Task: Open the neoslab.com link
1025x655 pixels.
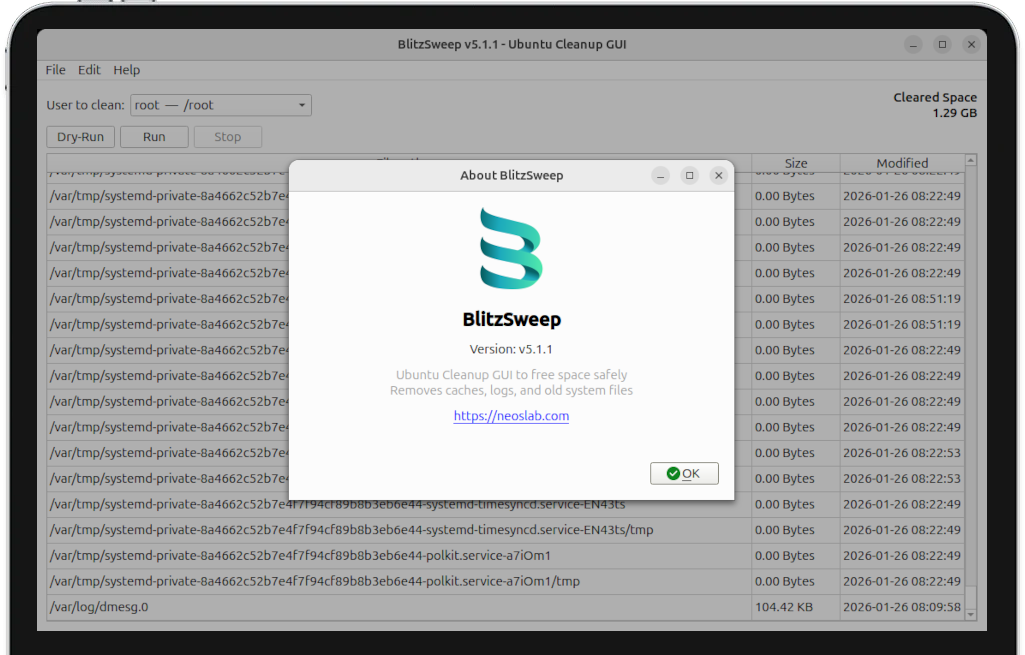Action: (x=511, y=415)
